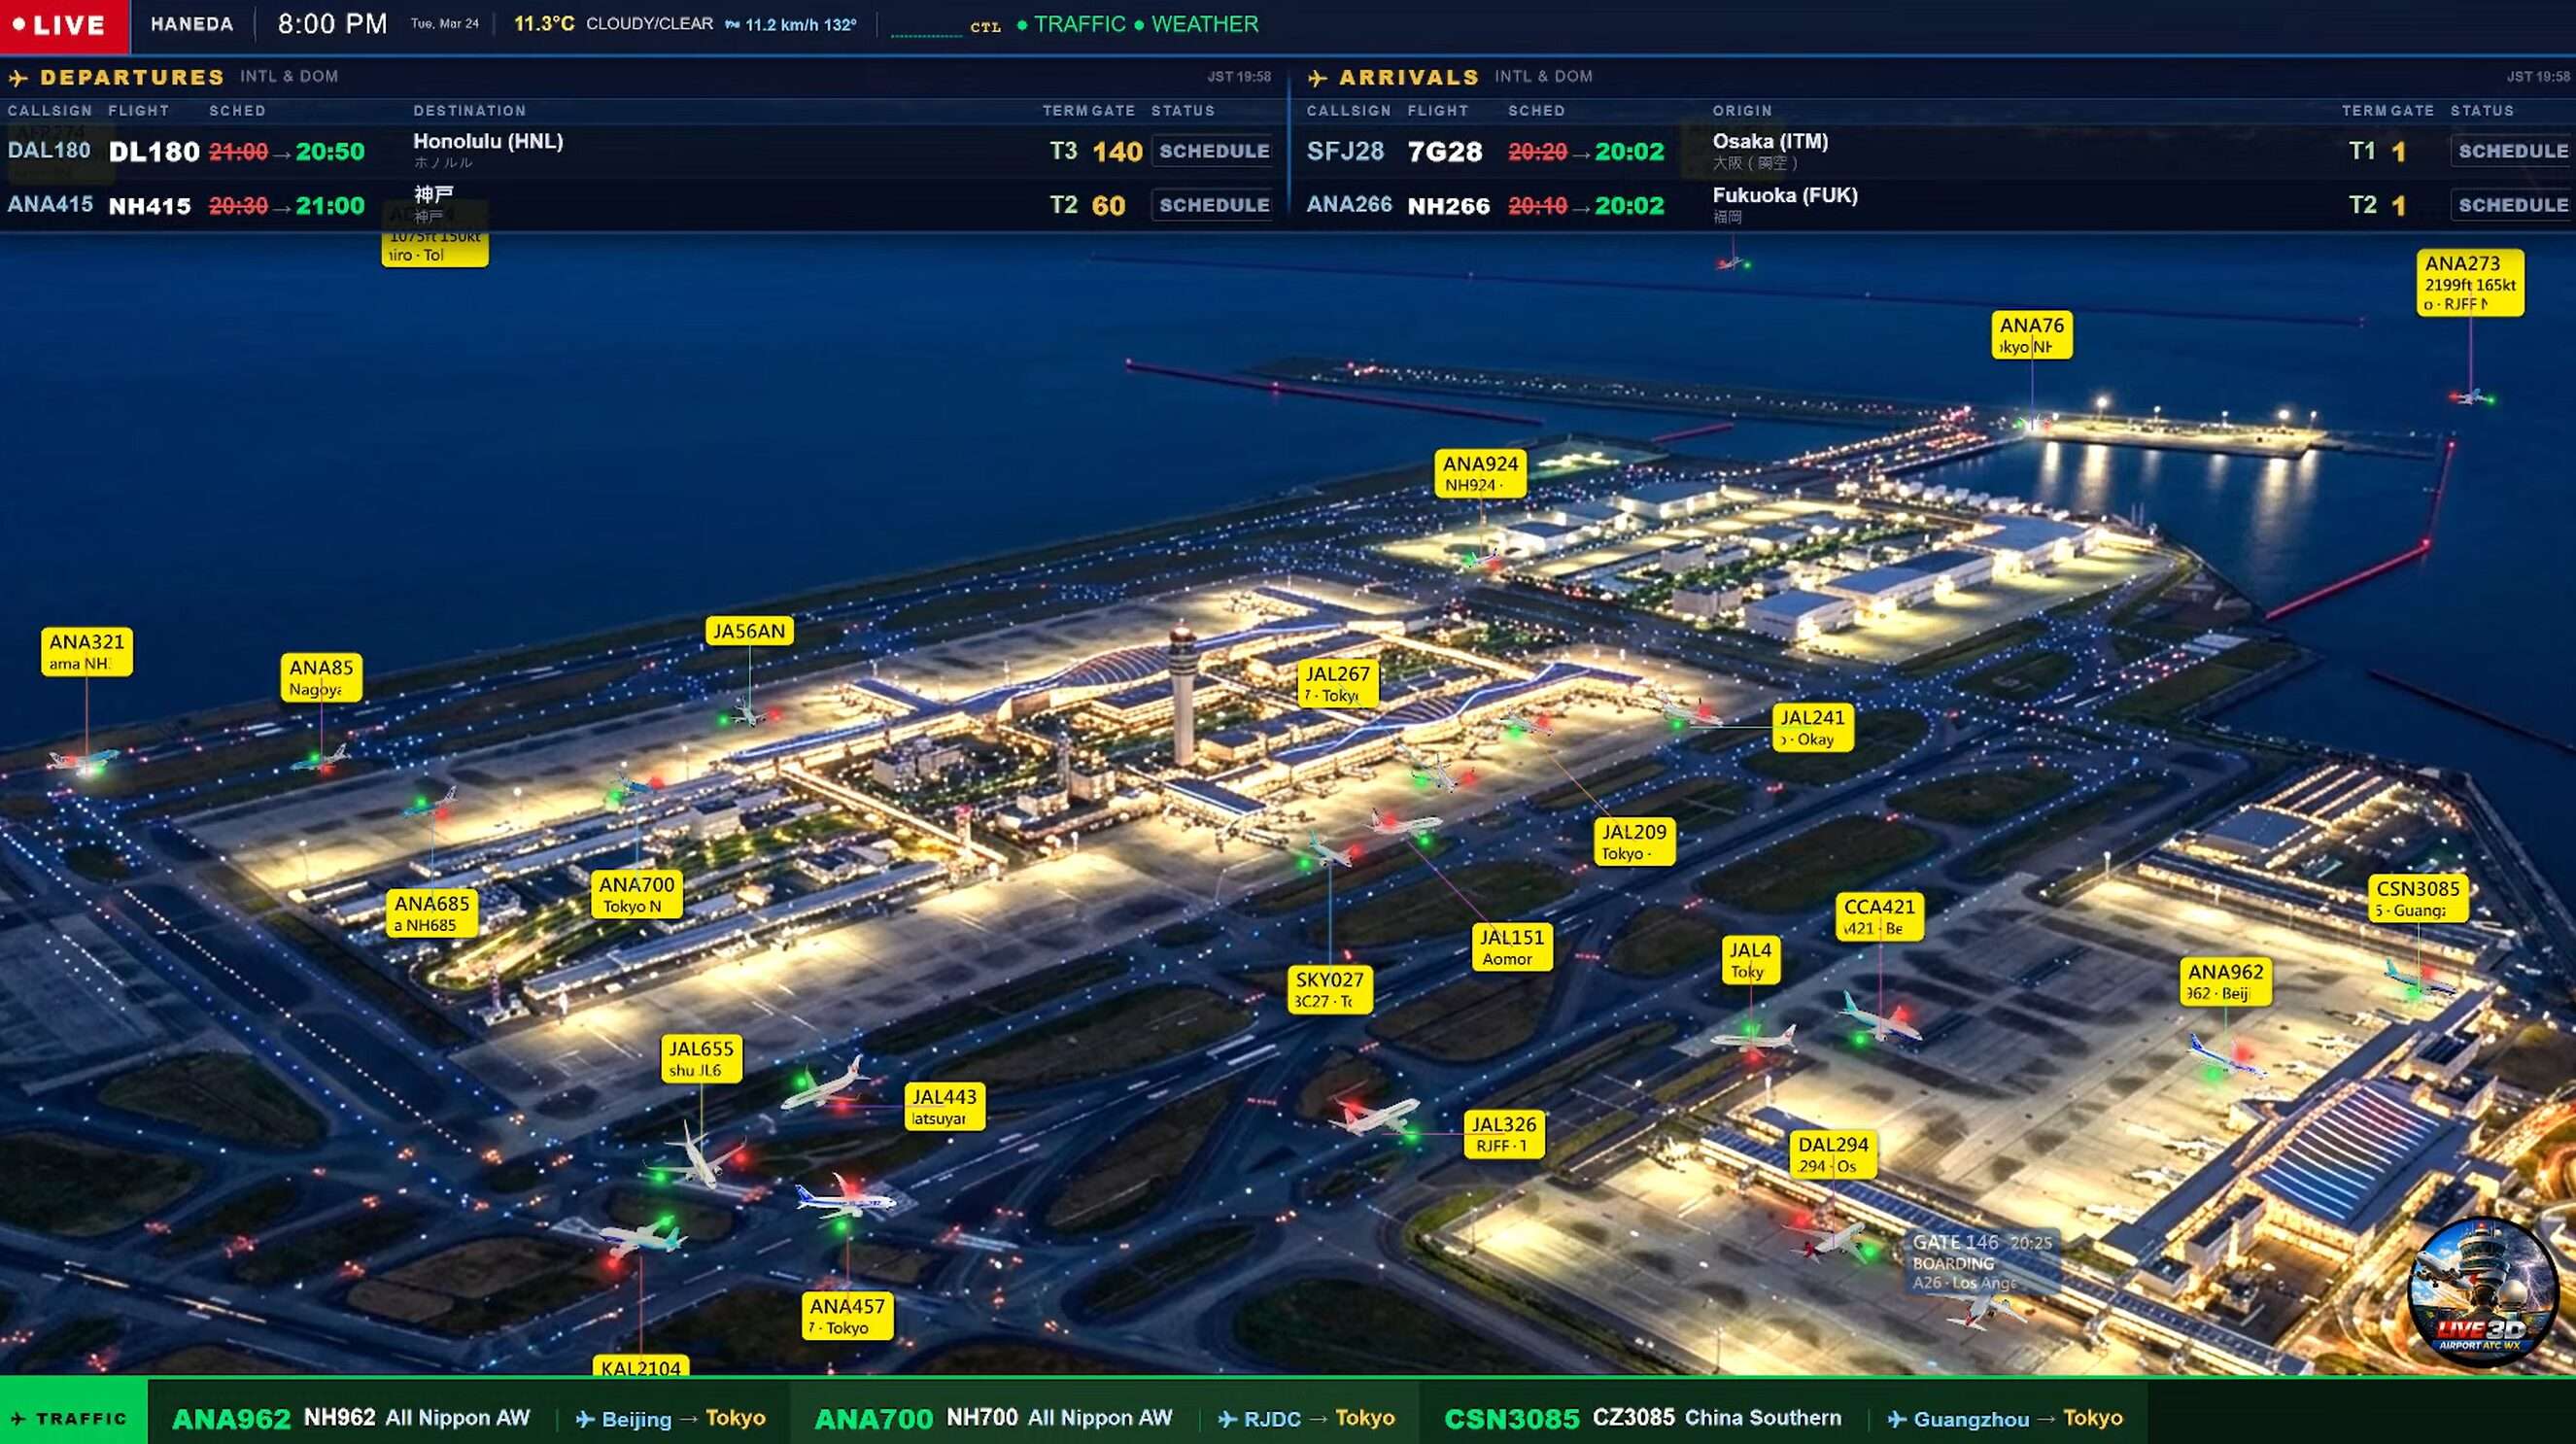The height and width of the screenshot is (1444, 2576).
Task: Click the green Traffic ticker plane icon
Action: (x=18, y=1419)
